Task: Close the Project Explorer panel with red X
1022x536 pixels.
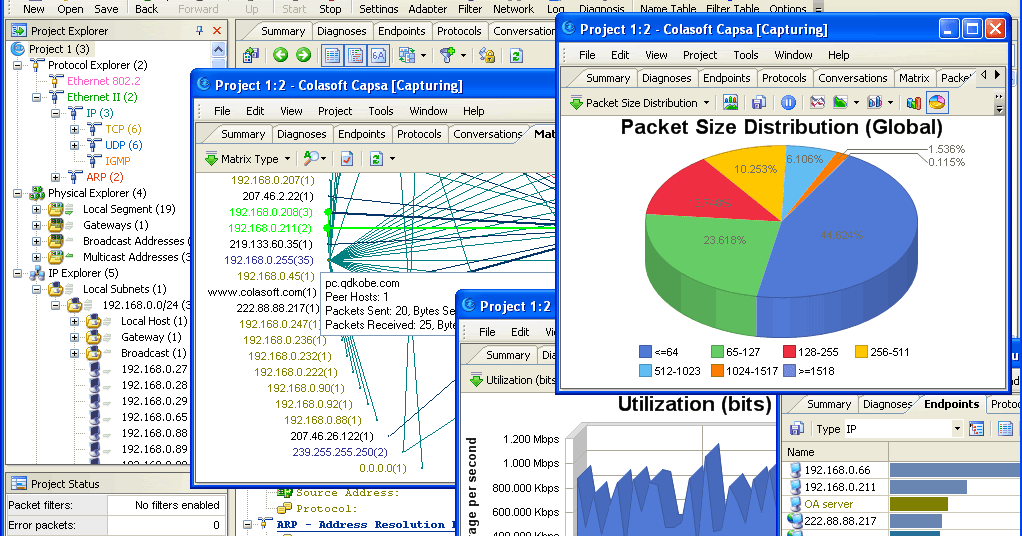Action: point(217,30)
